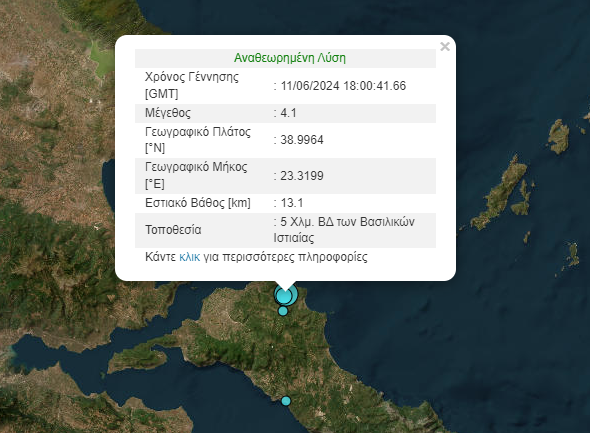
Task: Click the Χρόνος Γέννησης [GMT] label
Action: [x=192, y=85]
